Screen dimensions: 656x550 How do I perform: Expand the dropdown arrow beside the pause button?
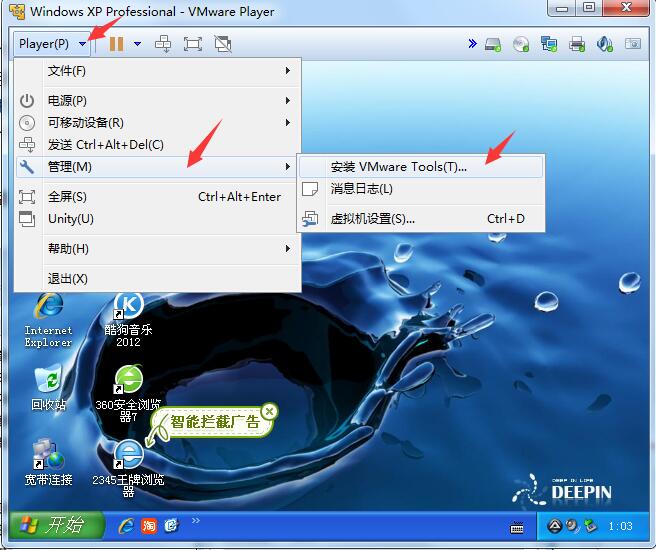tap(137, 43)
